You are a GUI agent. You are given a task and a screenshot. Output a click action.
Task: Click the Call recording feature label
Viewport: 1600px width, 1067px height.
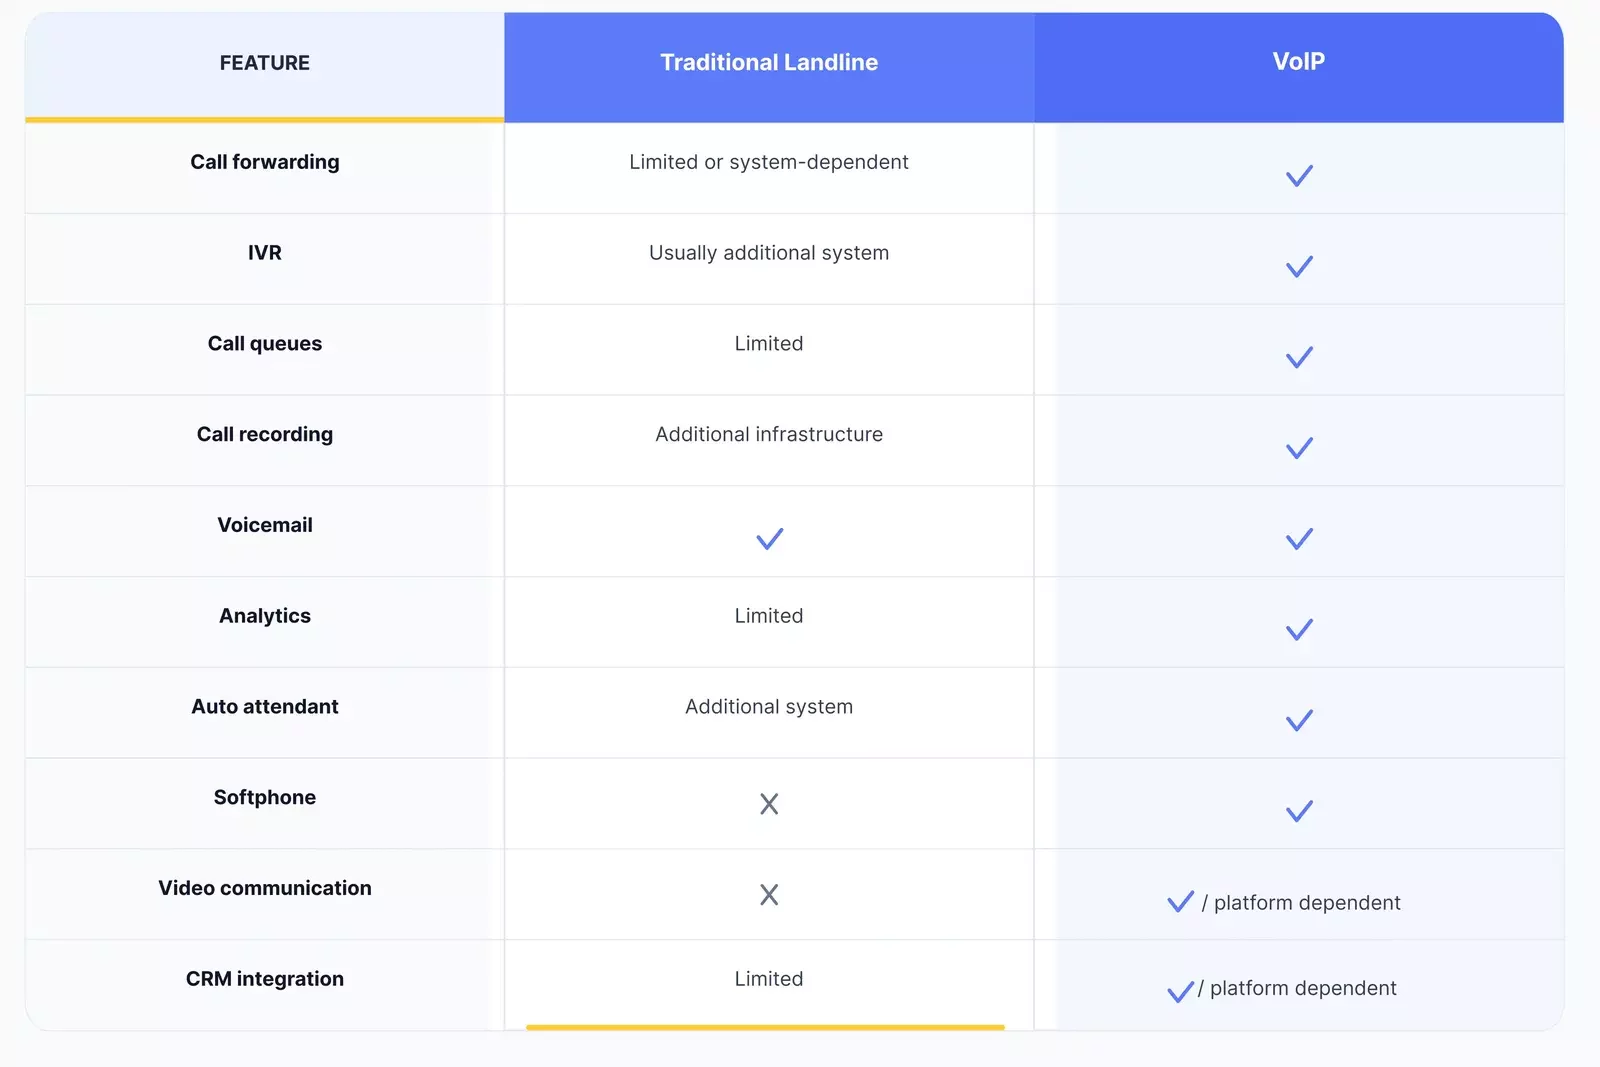pos(265,434)
